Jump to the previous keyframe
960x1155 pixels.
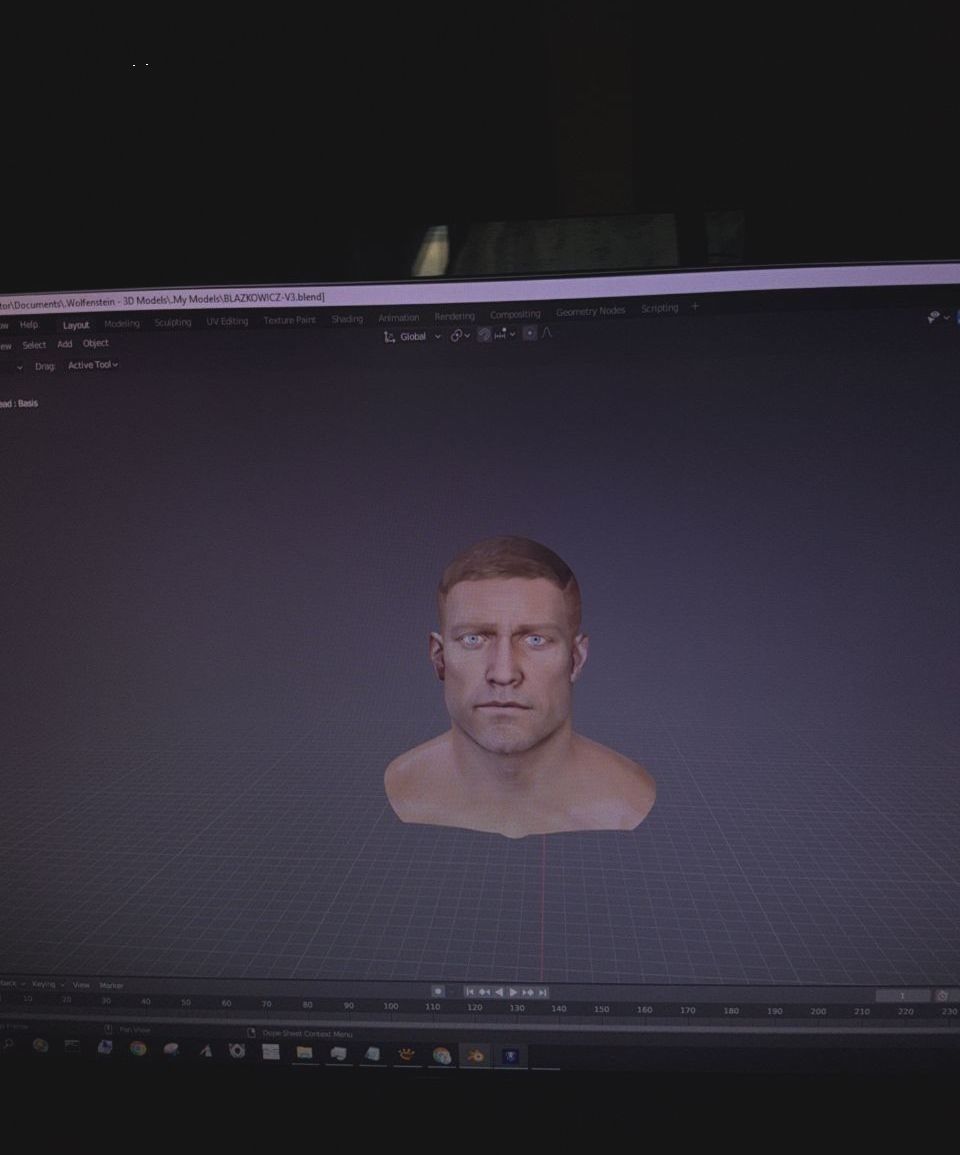point(484,992)
